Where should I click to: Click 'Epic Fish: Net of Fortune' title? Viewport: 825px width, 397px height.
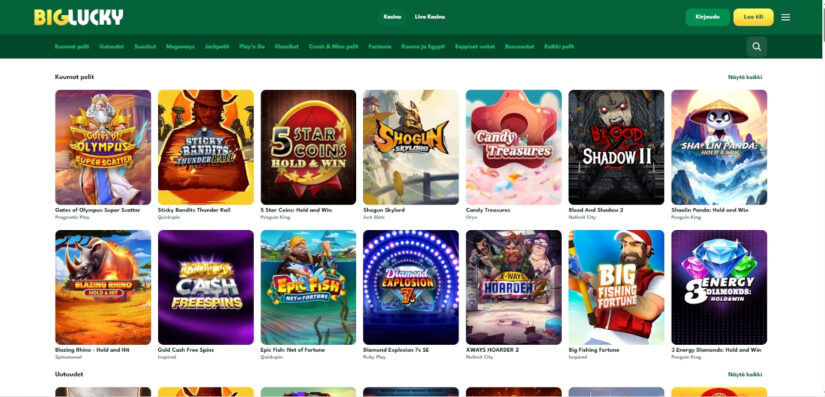[293, 350]
